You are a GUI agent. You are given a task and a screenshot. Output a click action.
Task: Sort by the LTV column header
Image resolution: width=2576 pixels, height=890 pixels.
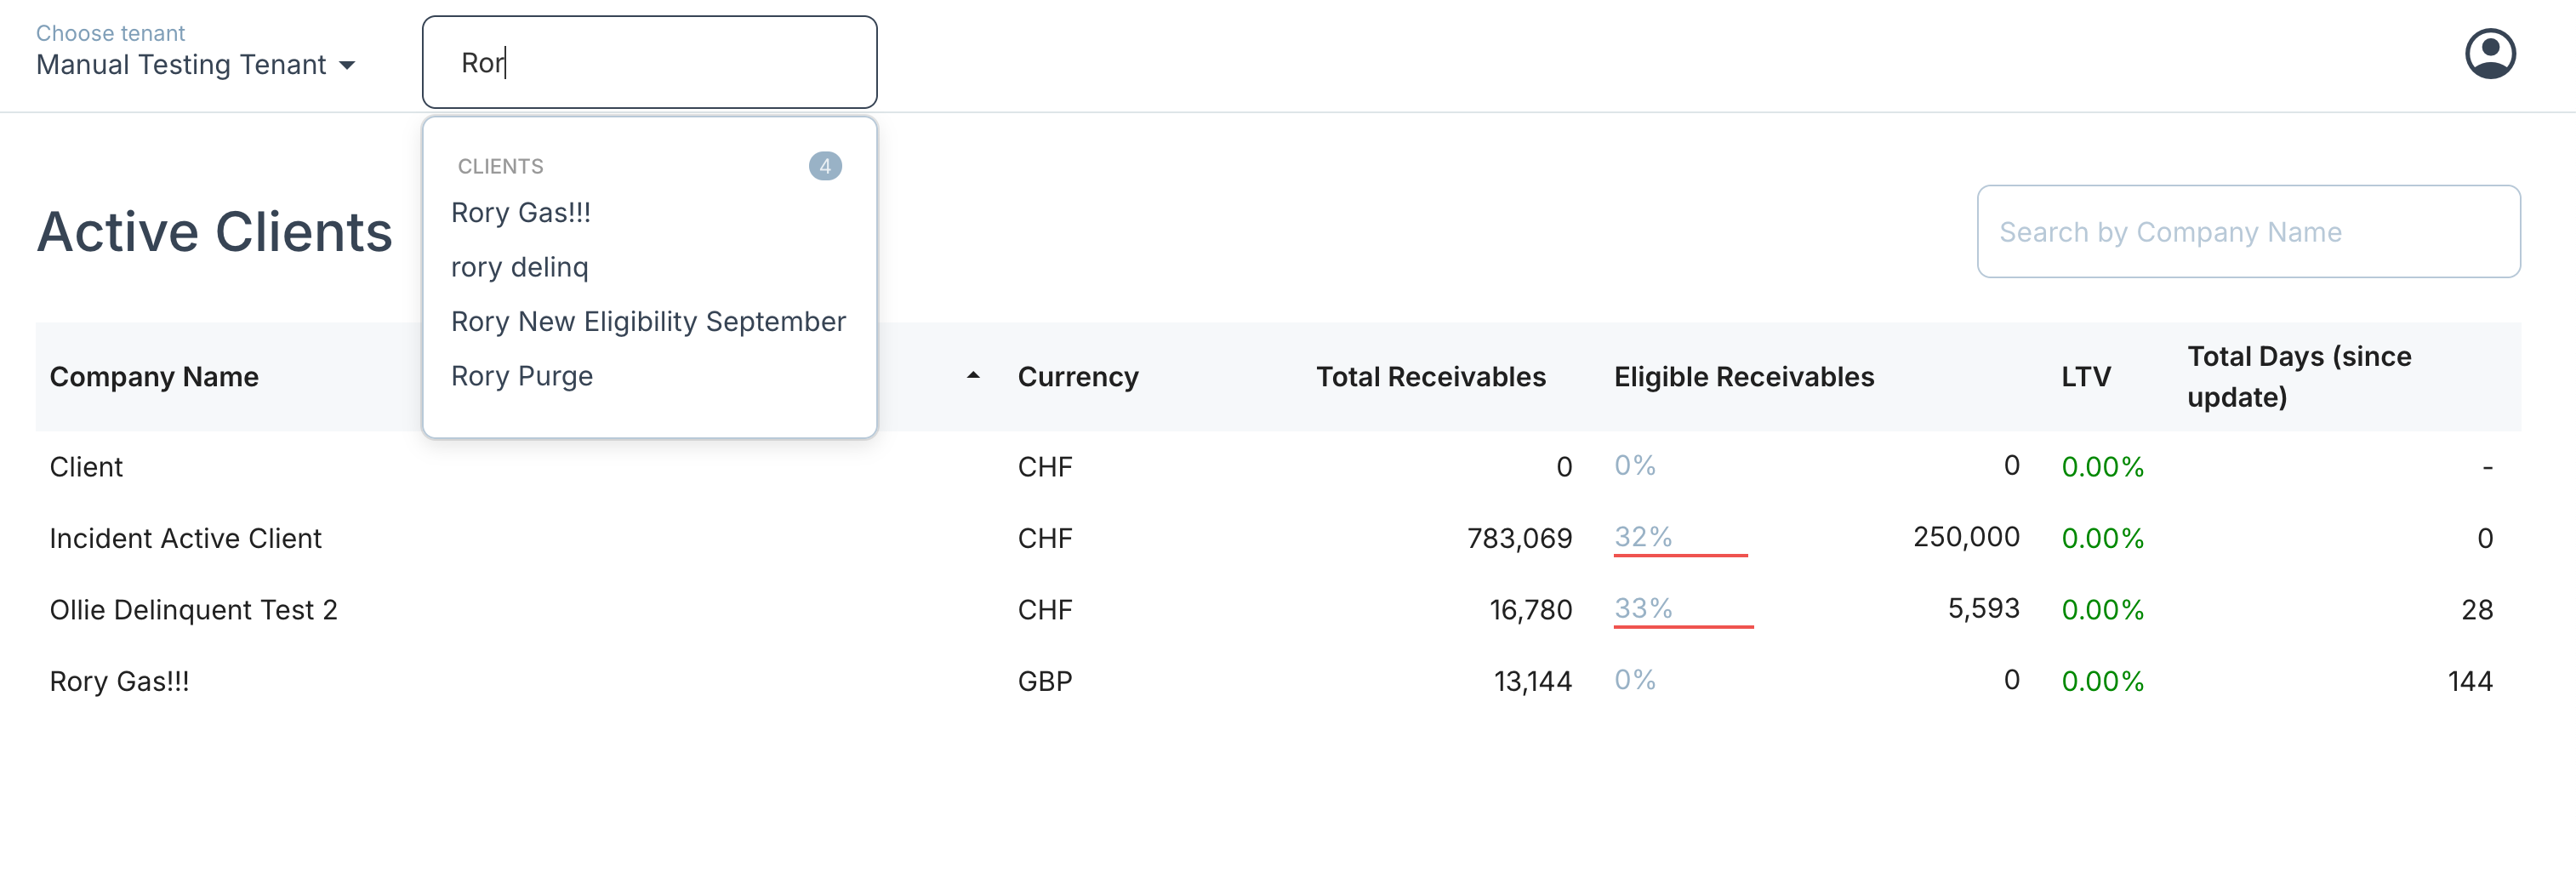(x=2085, y=377)
